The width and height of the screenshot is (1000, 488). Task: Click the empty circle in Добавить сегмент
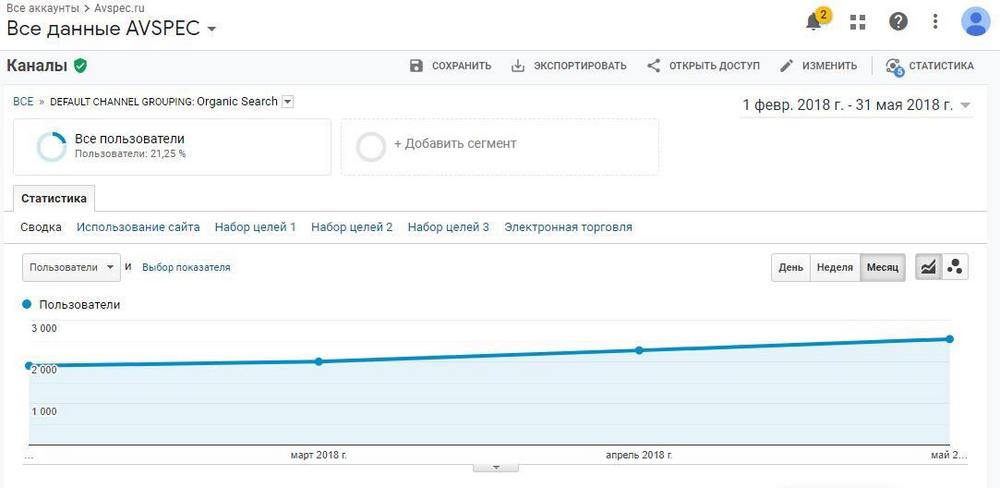point(371,147)
